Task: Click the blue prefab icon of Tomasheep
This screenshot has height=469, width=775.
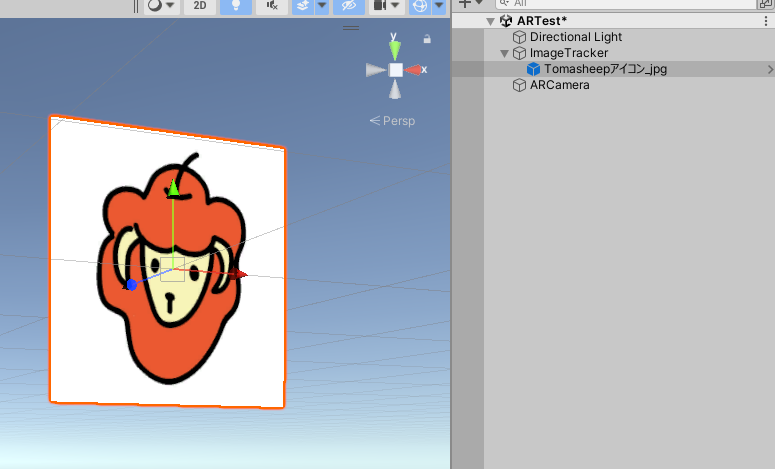Action: click(x=533, y=69)
